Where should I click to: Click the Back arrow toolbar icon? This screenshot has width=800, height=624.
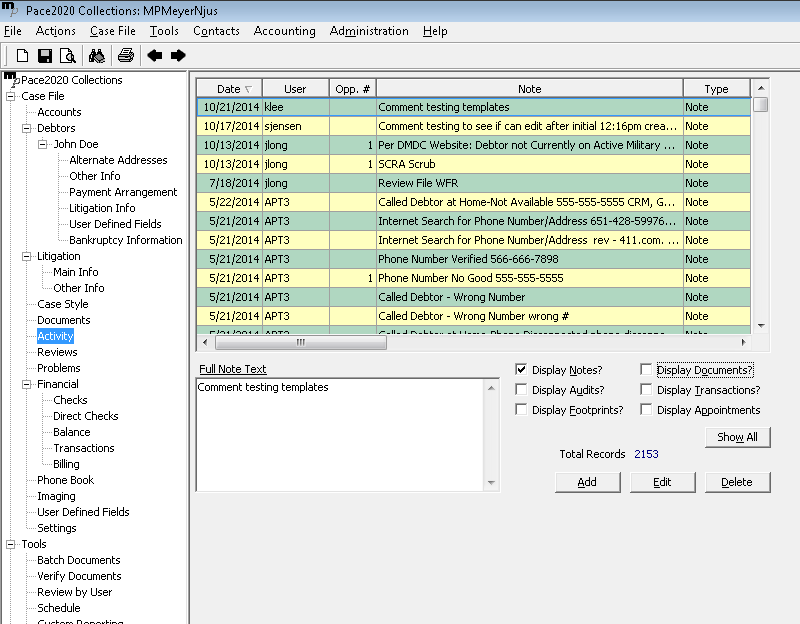pos(155,55)
